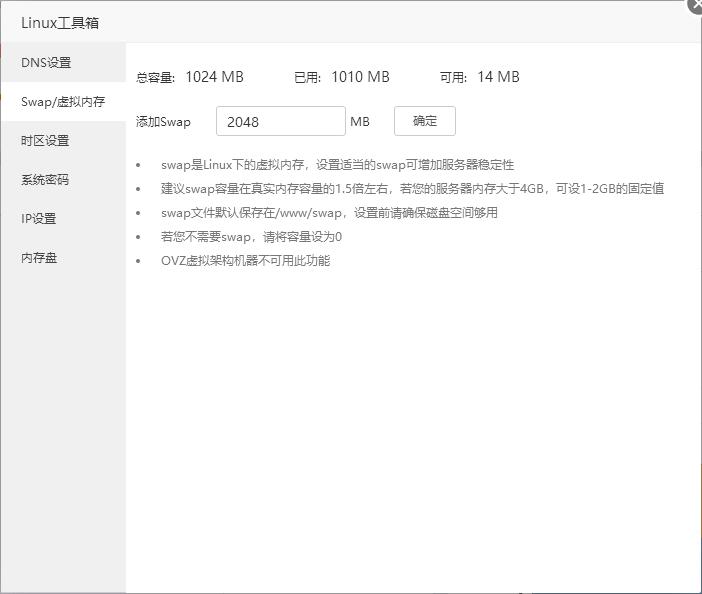Click the 添加Swap field label
The width and height of the screenshot is (702, 594).
click(163, 122)
